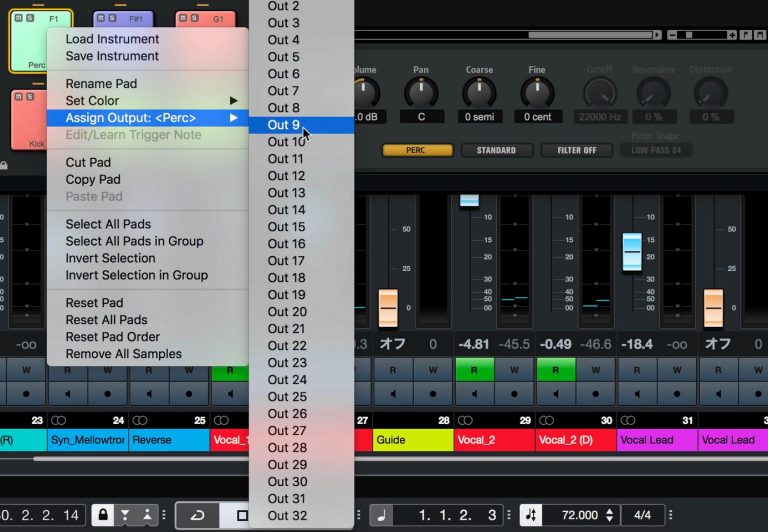Click the transport stop button
Viewport: 768px width, 532px height.
(242, 515)
